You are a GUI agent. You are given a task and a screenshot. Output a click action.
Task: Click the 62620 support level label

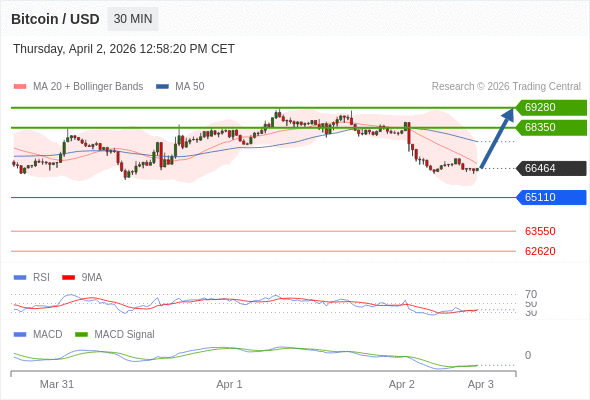tap(540, 251)
